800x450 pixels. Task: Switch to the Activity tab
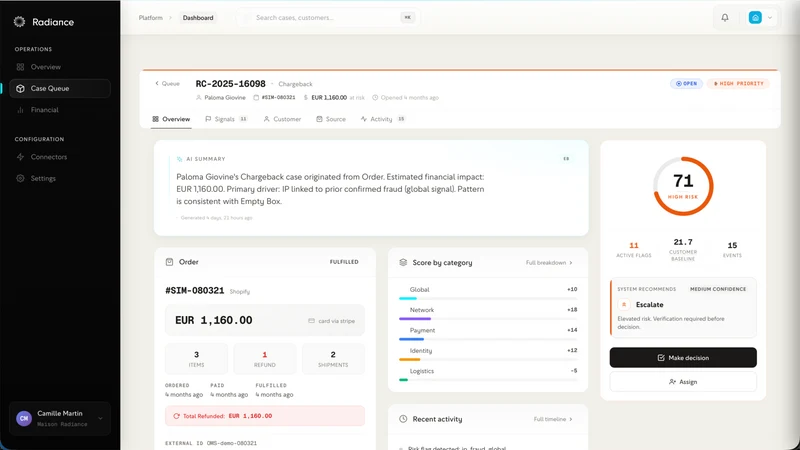pos(383,119)
